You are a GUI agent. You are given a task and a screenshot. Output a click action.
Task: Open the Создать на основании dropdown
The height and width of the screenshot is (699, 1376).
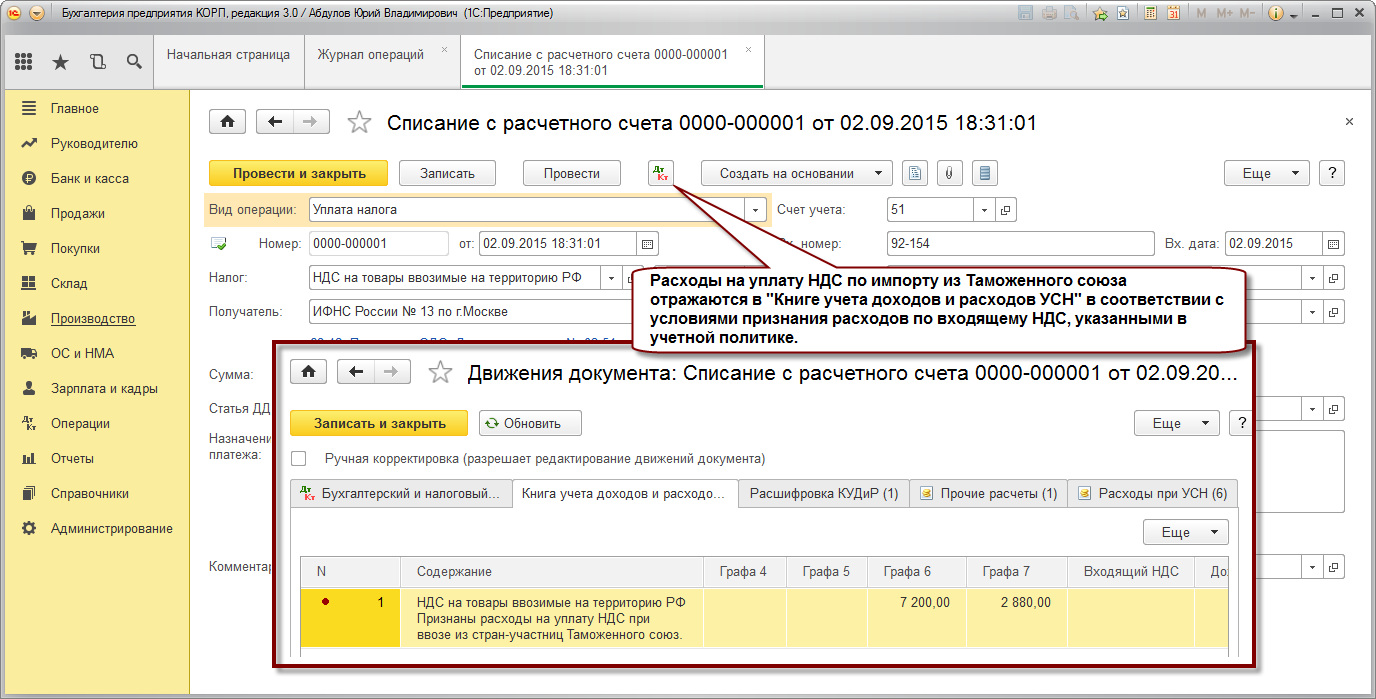pyautogui.click(x=797, y=173)
